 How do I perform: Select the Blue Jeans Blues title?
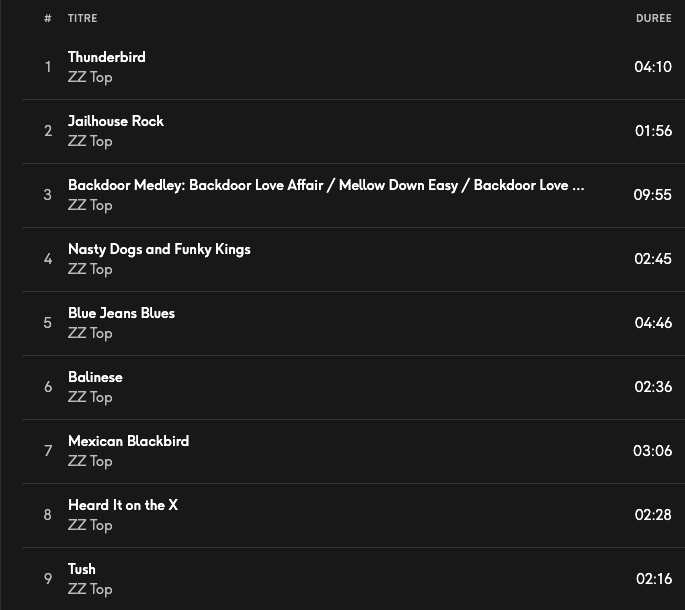pos(121,313)
